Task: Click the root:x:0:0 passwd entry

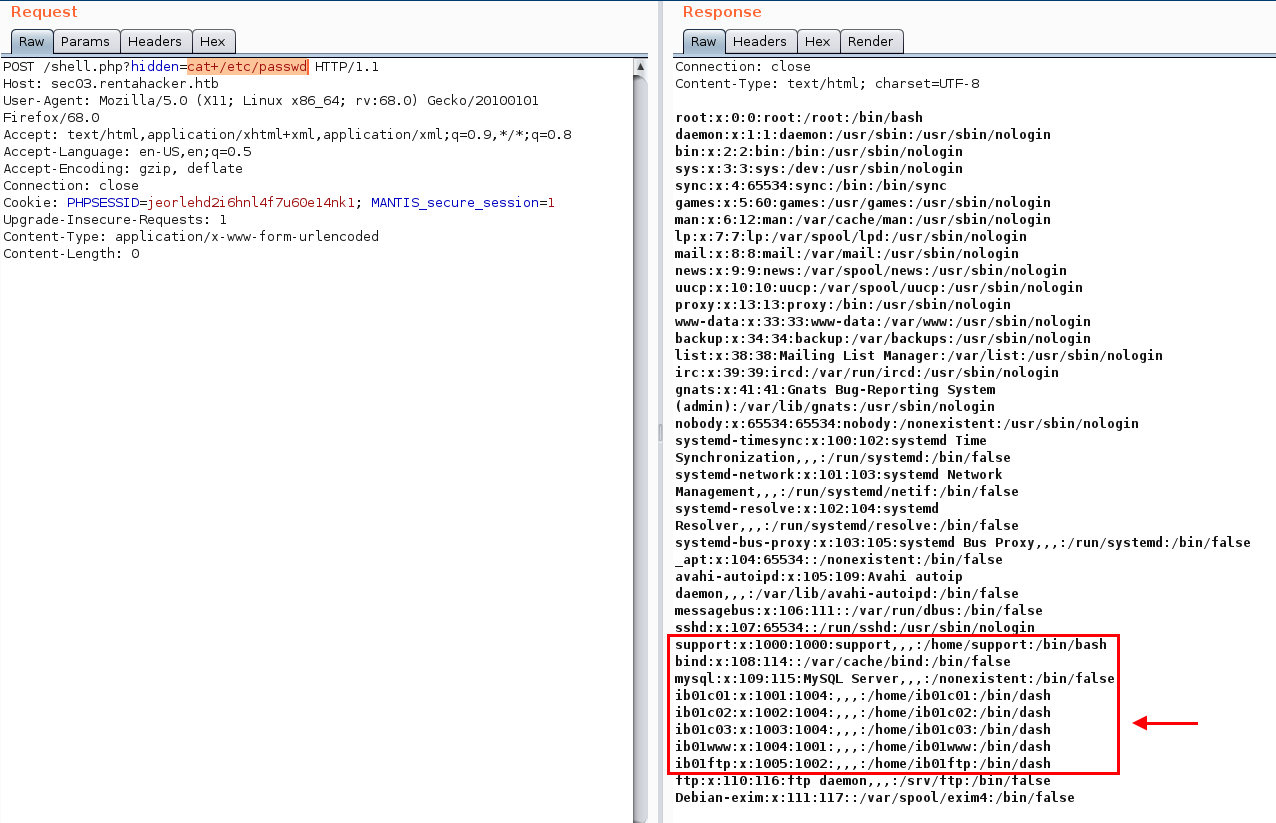Action: [799, 118]
